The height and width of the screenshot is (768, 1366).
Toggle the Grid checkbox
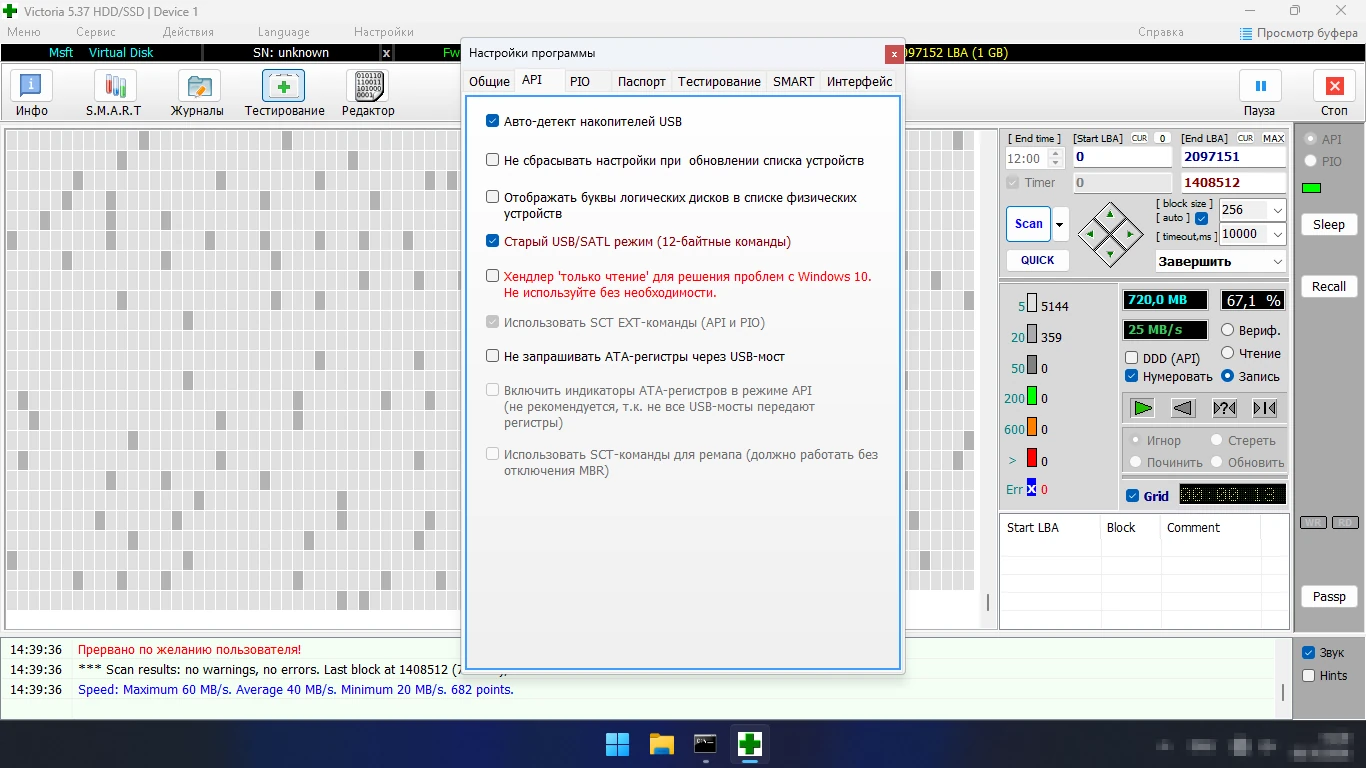[x=1132, y=496]
